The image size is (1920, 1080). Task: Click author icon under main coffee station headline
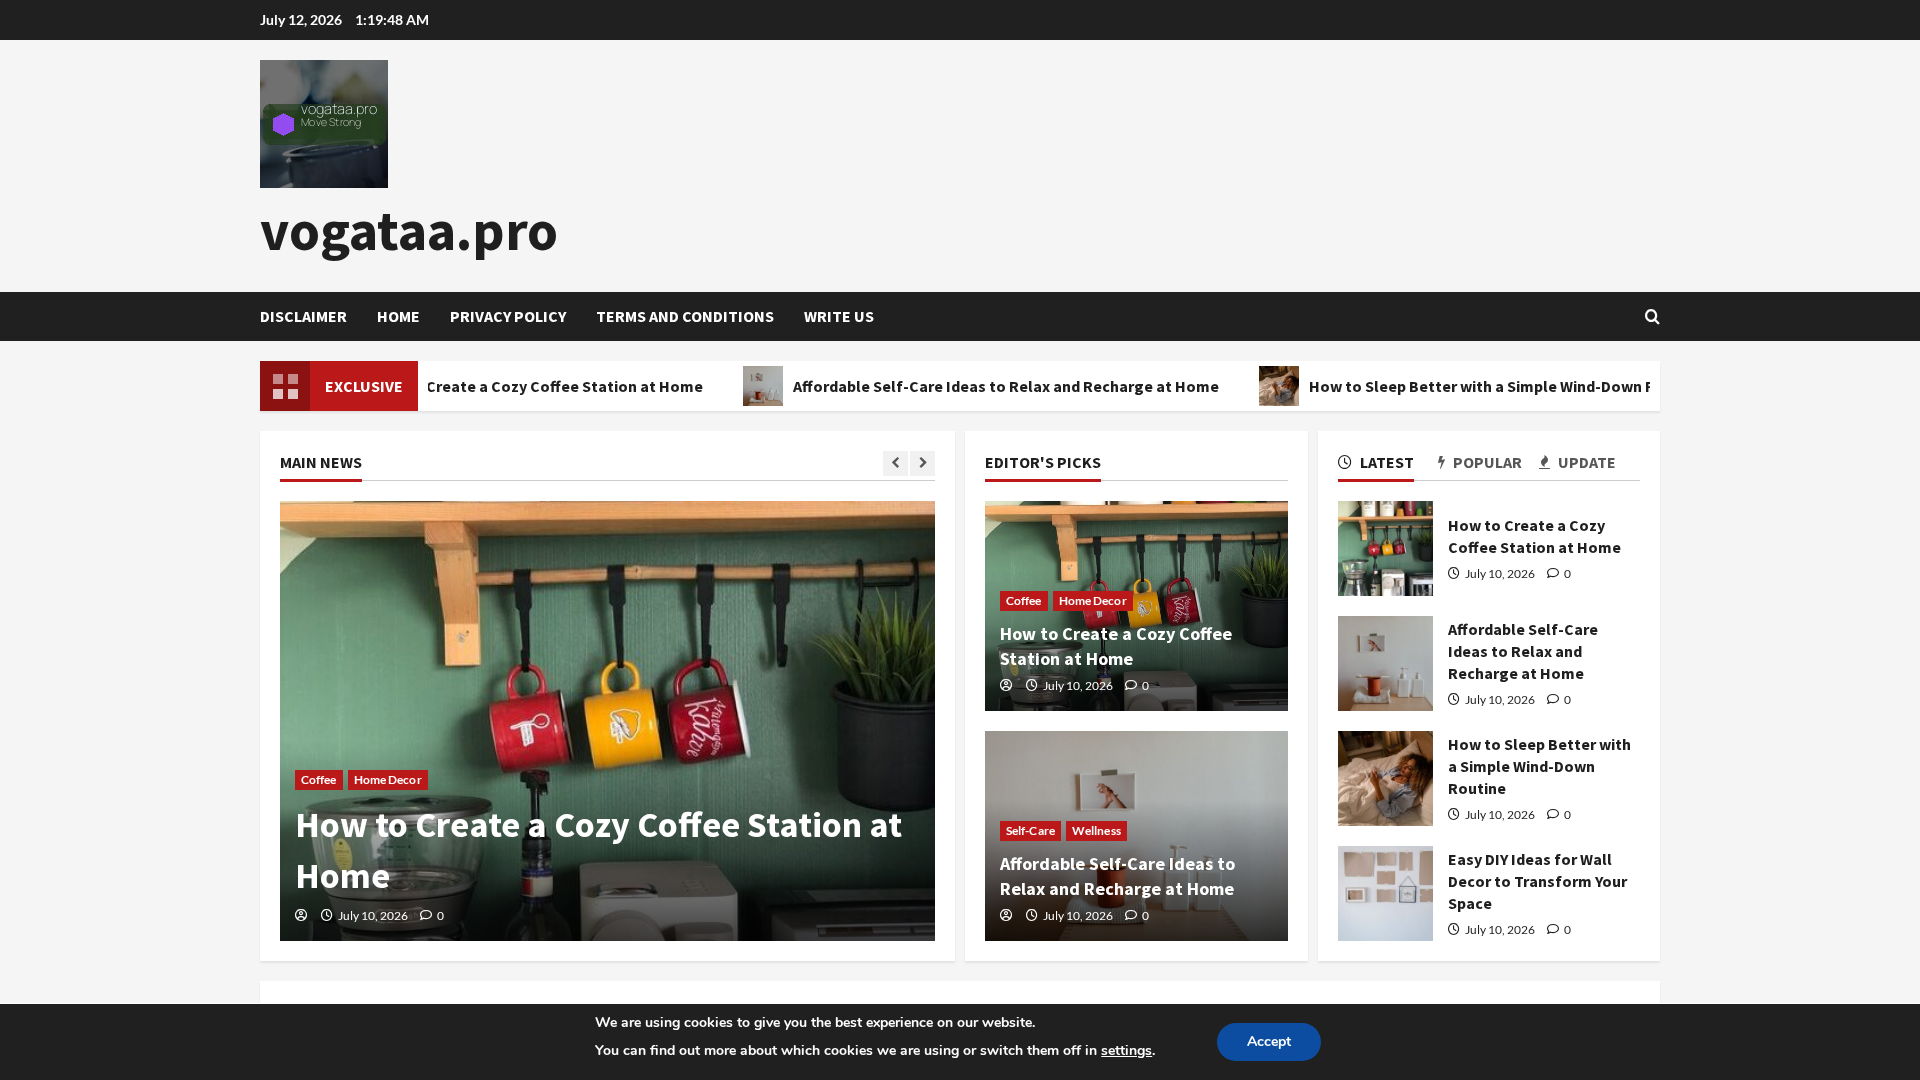pyautogui.click(x=301, y=915)
